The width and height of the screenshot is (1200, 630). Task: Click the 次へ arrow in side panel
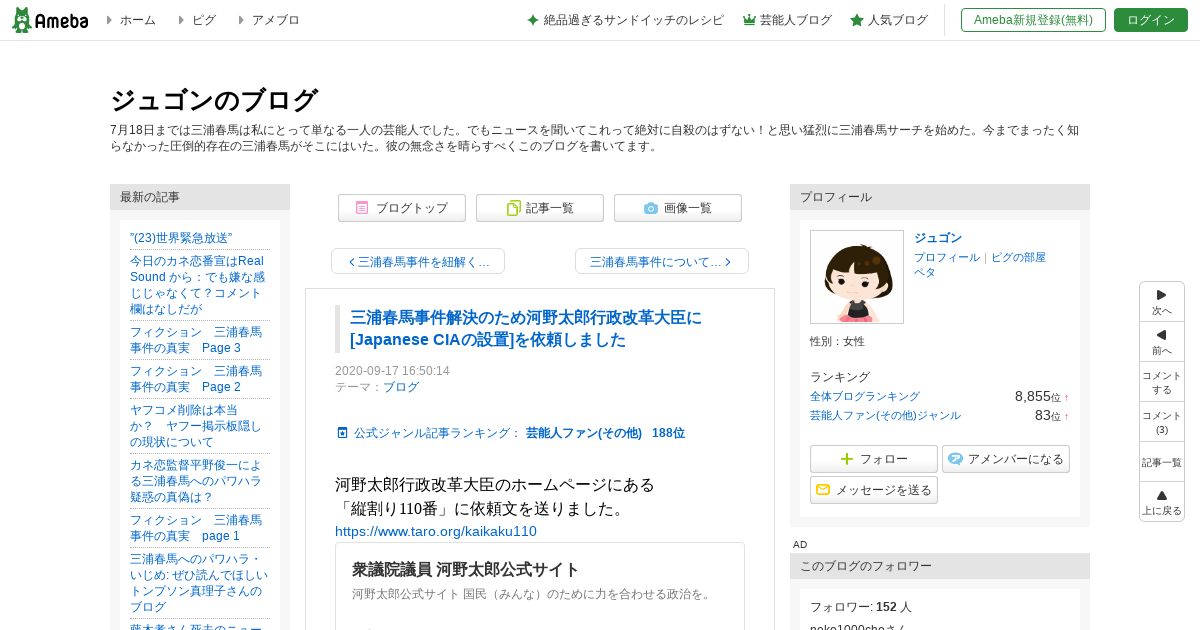pos(1162,302)
